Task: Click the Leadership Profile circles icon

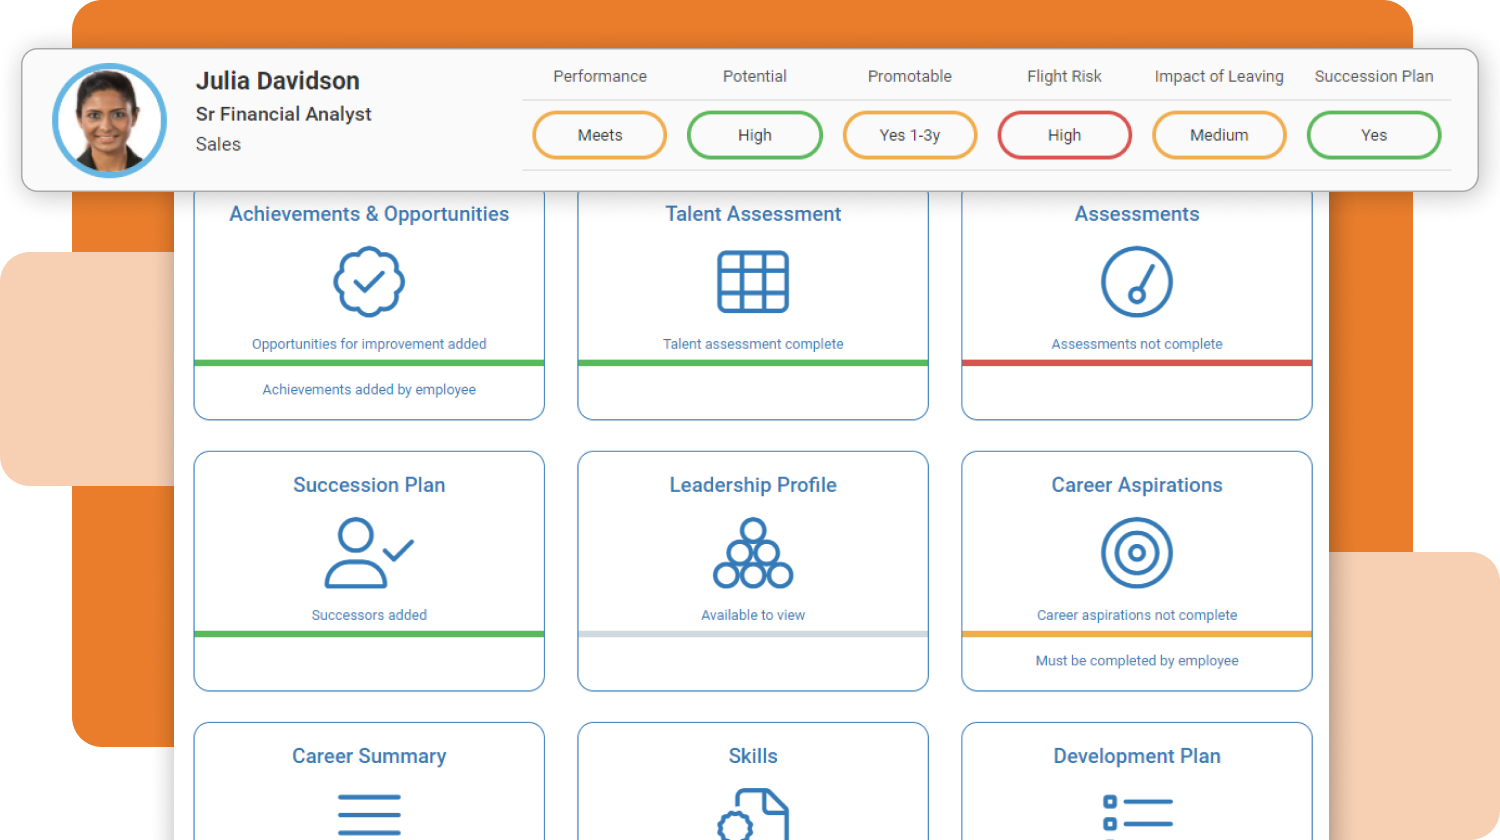Action: point(753,553)
